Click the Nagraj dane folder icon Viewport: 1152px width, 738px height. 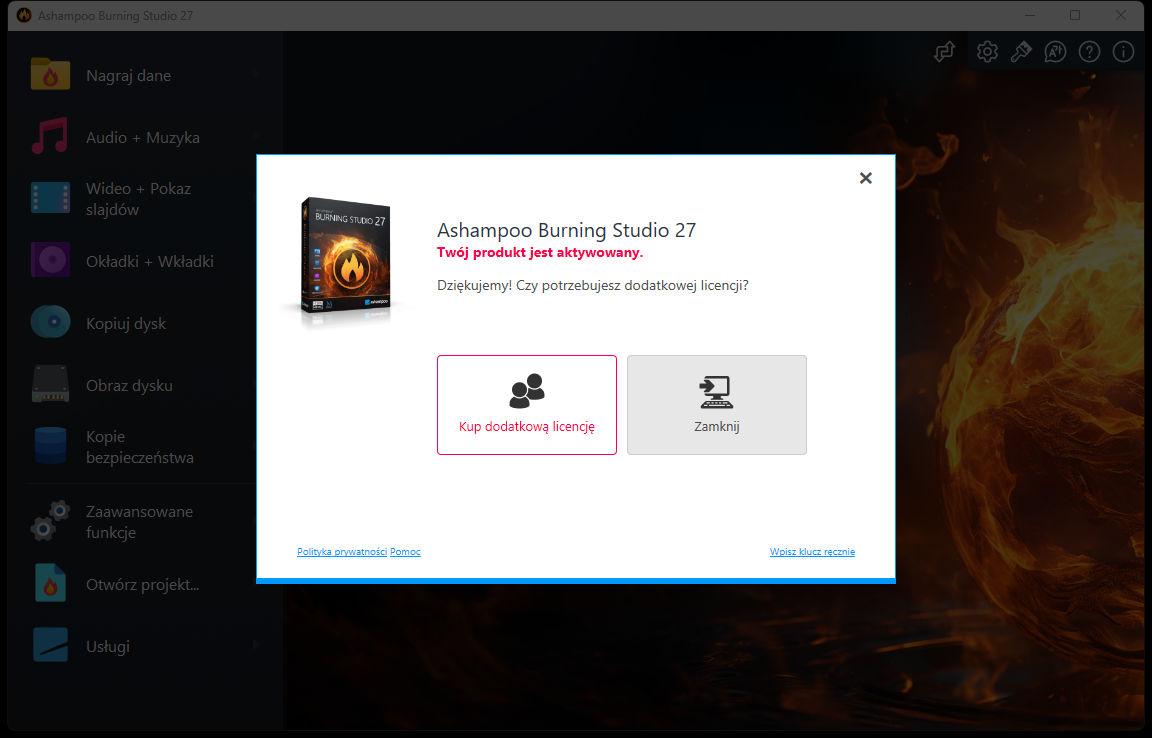pos(50,75)
